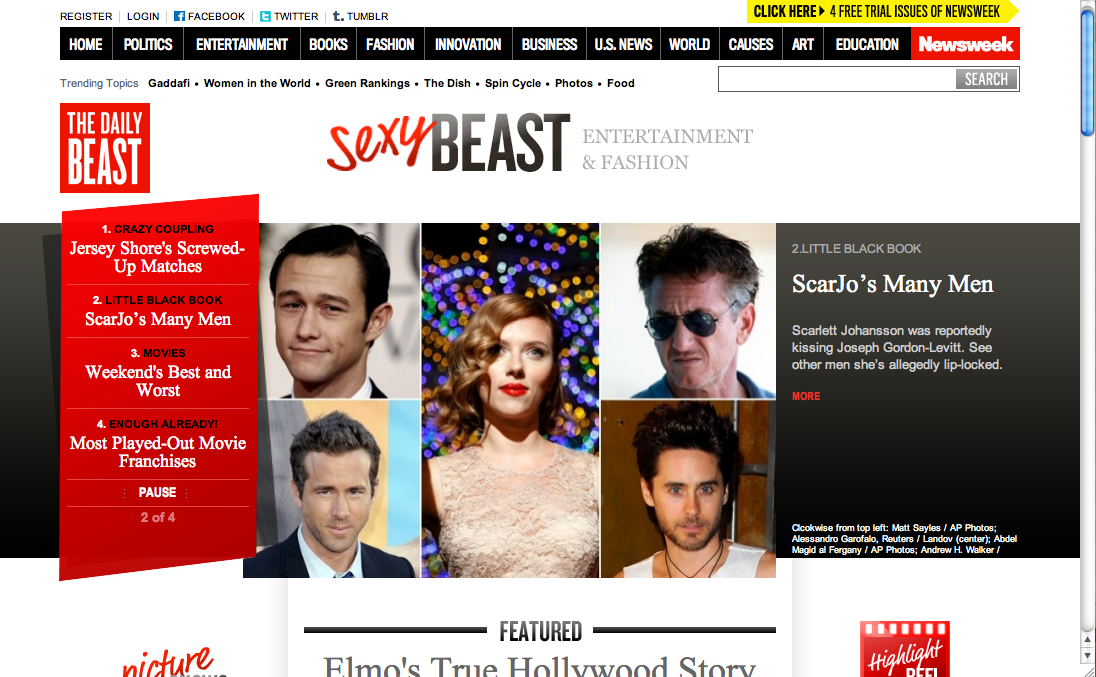Open the Entertainment section
1096x677 pixels.
(242, 44)
